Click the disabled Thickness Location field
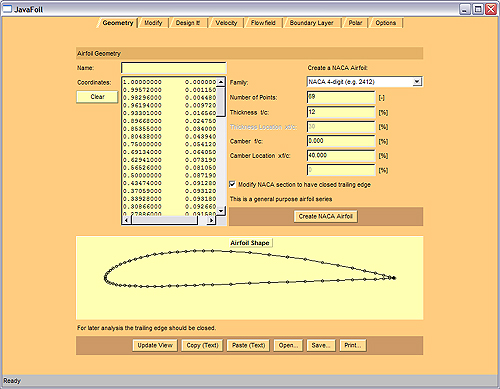Screen dimensions: 500x389 341,127
